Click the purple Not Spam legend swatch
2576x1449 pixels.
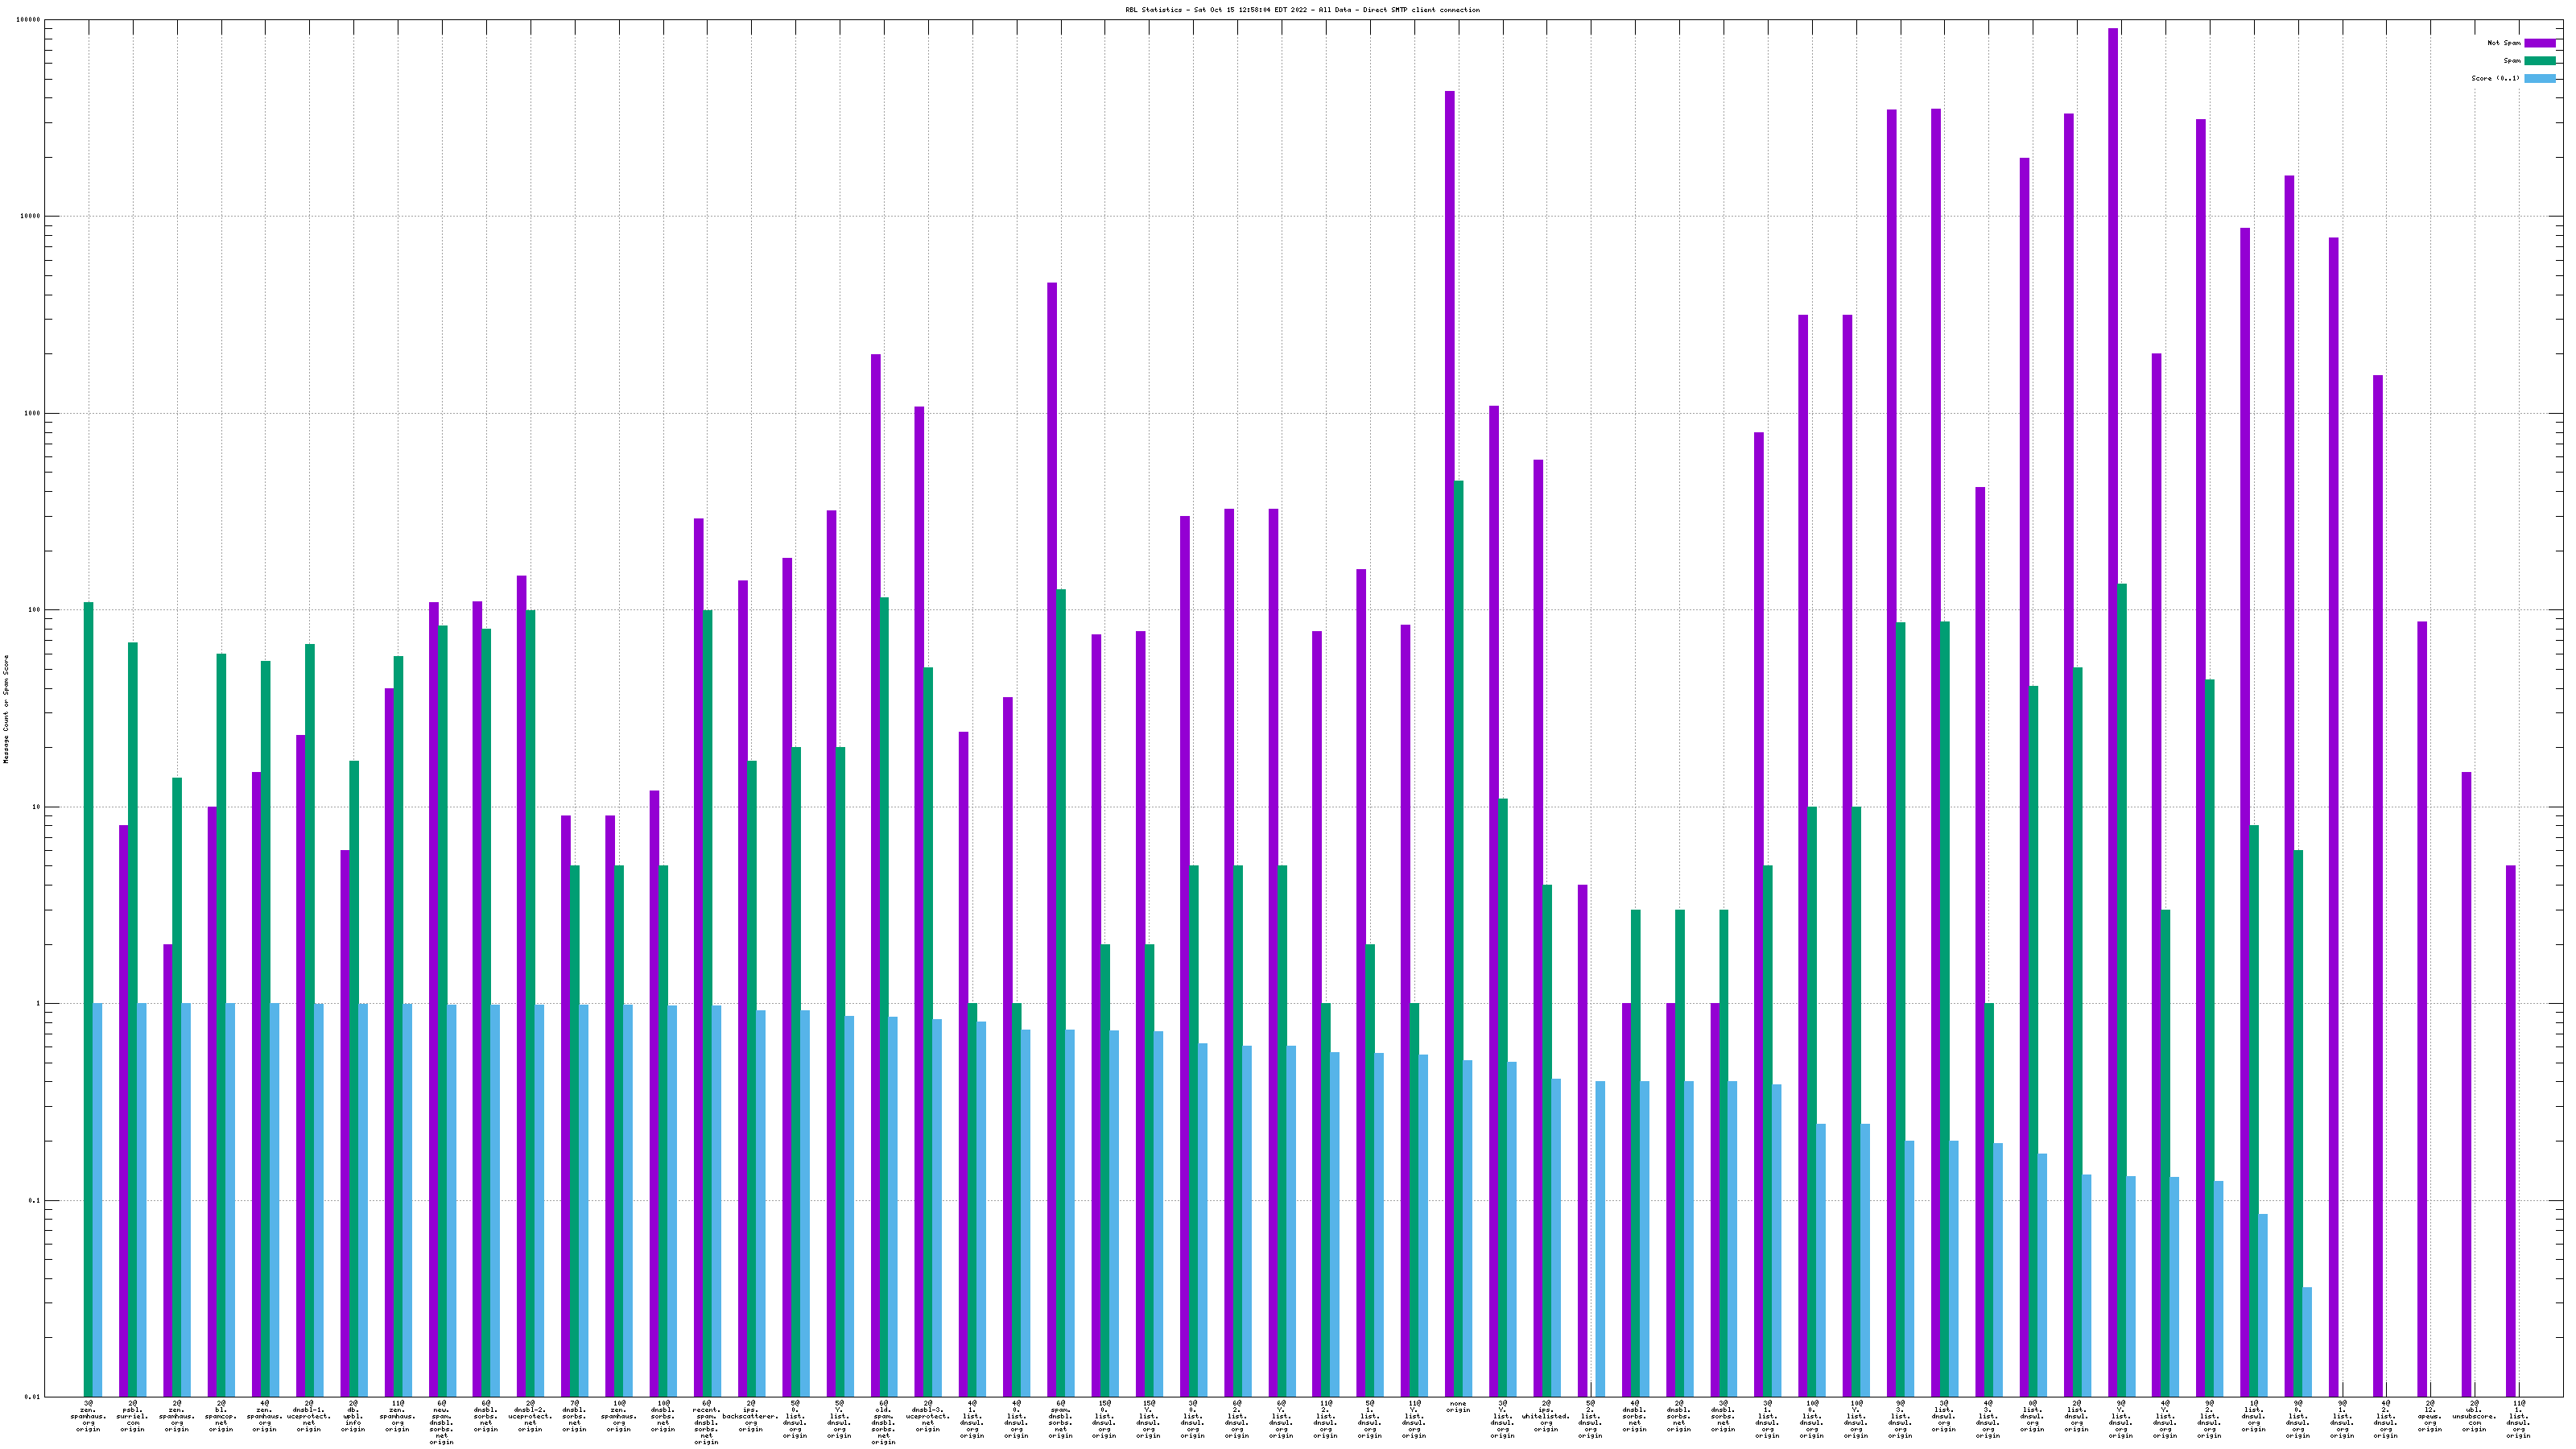2540,43
